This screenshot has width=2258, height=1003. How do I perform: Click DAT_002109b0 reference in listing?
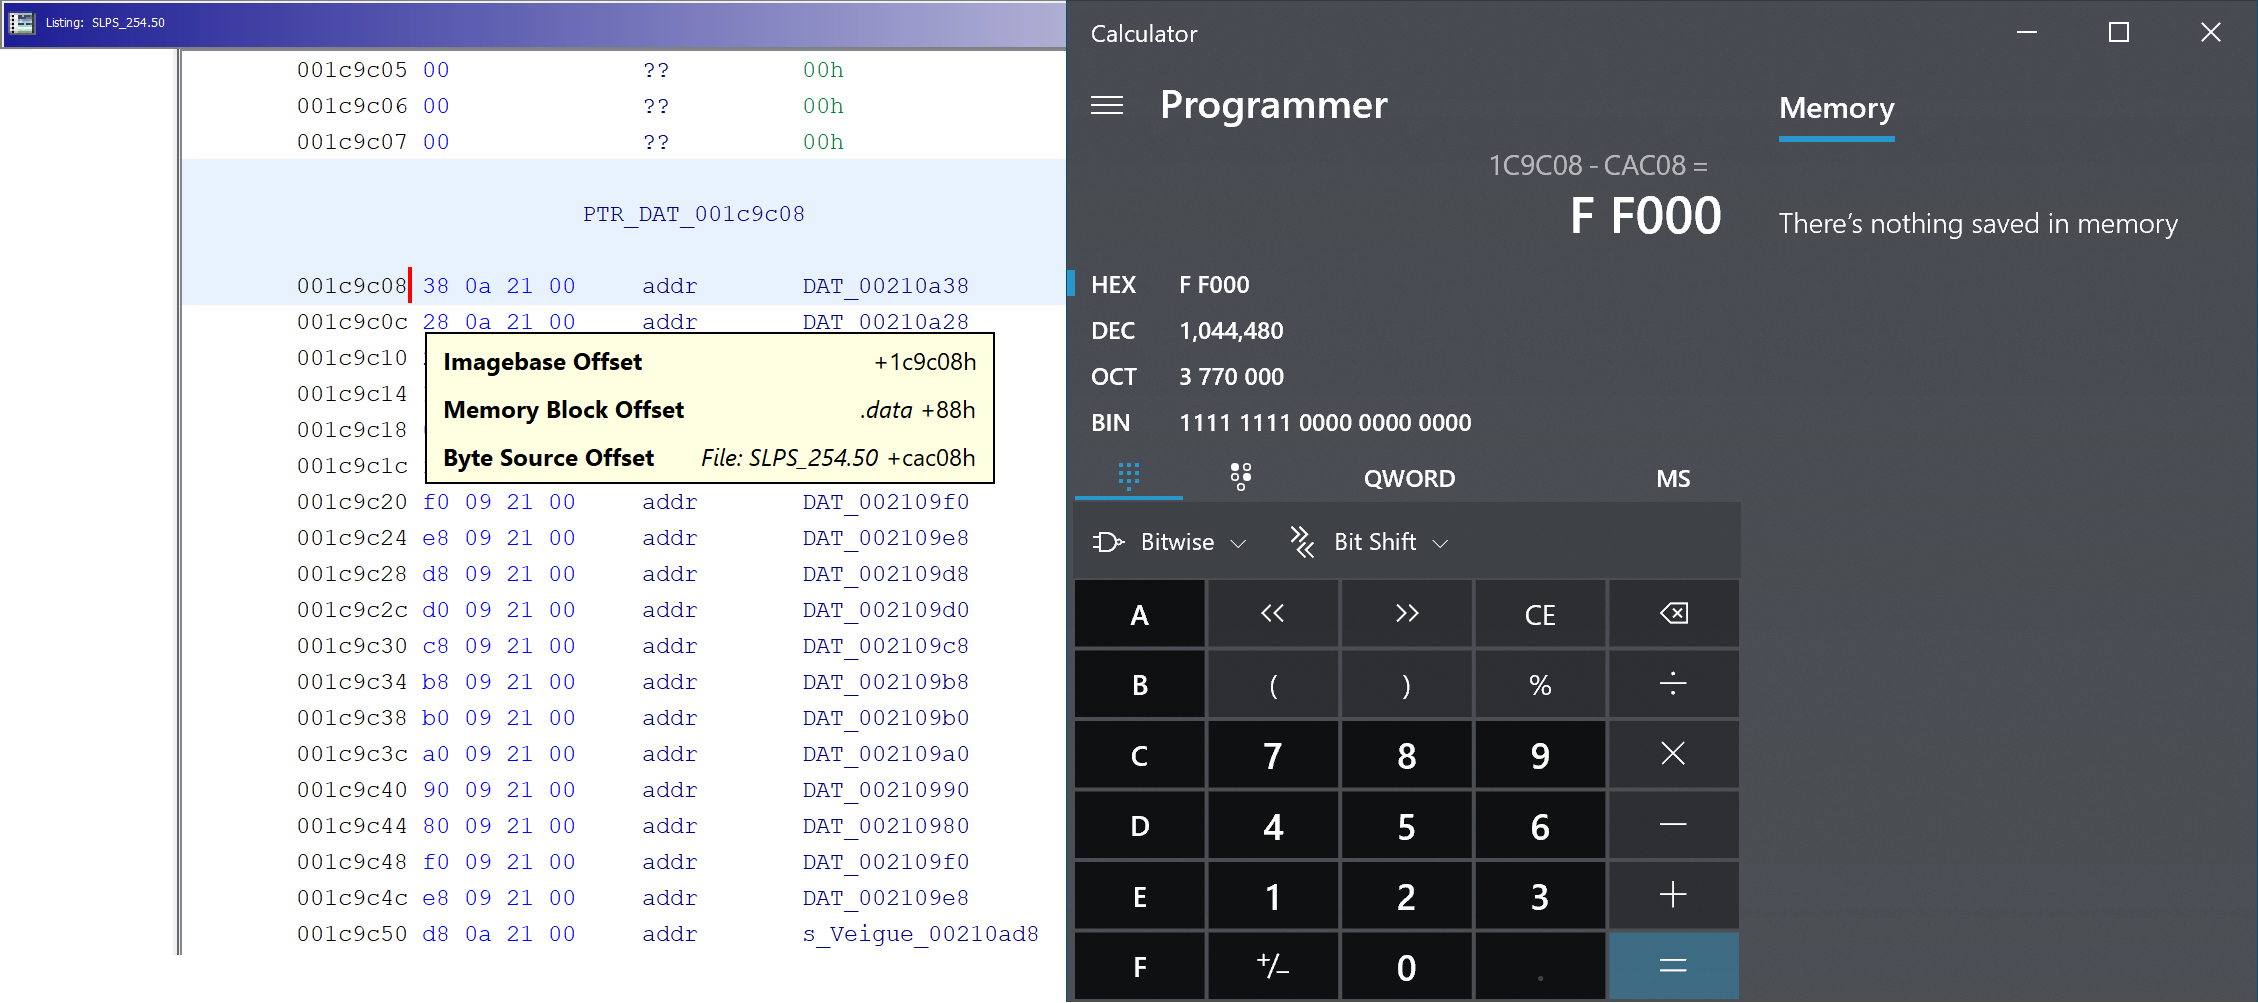(885, 718)
